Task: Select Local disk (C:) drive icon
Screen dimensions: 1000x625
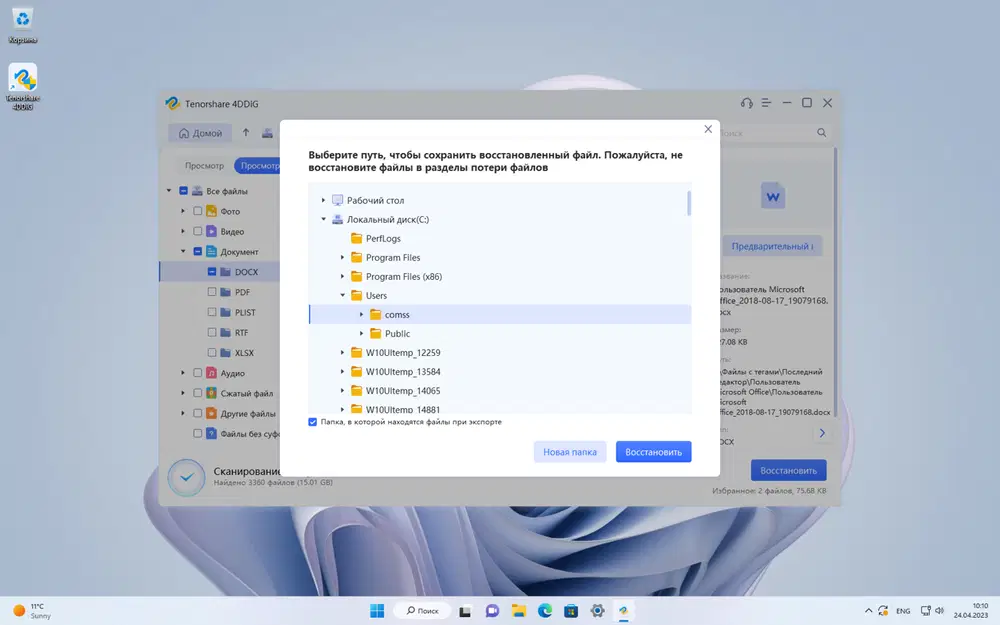Action: click(337, 219)
